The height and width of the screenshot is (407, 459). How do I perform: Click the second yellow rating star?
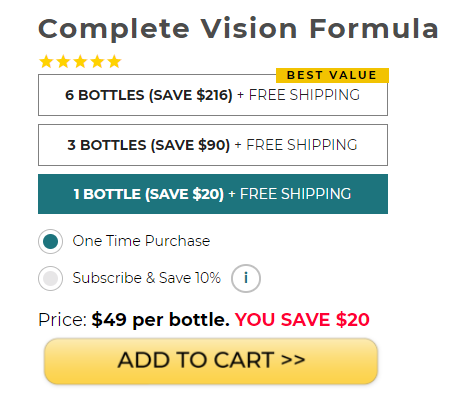[63, 62]
